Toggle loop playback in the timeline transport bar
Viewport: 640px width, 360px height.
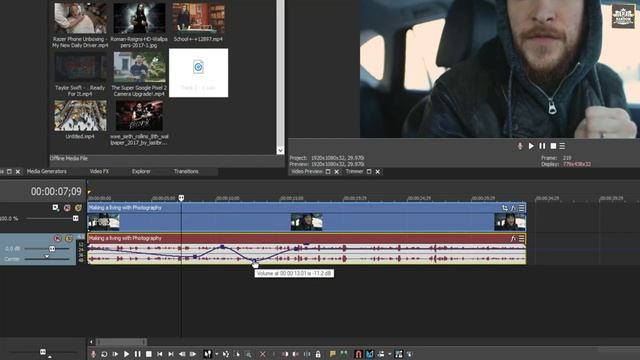104,354
